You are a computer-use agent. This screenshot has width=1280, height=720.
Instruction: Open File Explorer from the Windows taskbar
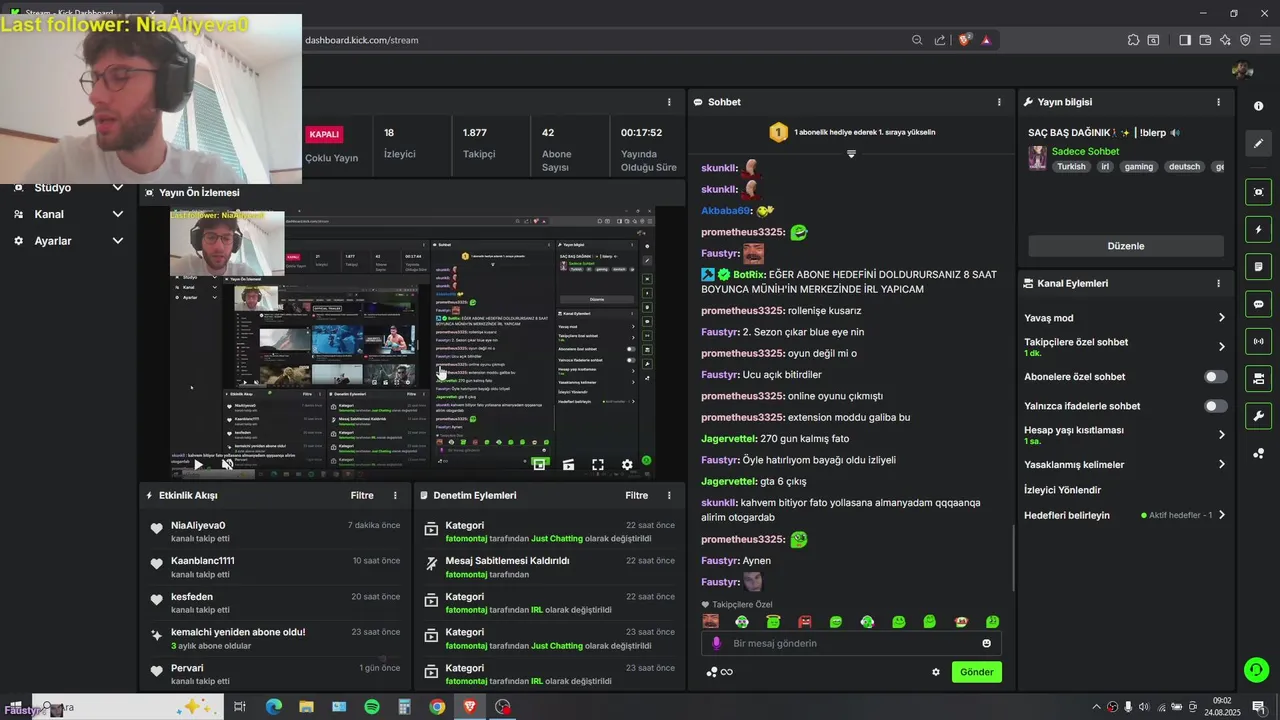(x=306, y=707)
